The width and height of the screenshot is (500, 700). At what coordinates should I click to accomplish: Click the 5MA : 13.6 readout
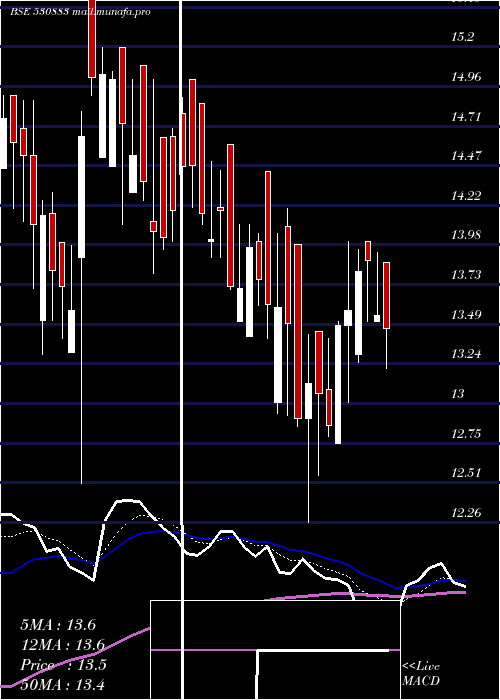coord(58,625)
